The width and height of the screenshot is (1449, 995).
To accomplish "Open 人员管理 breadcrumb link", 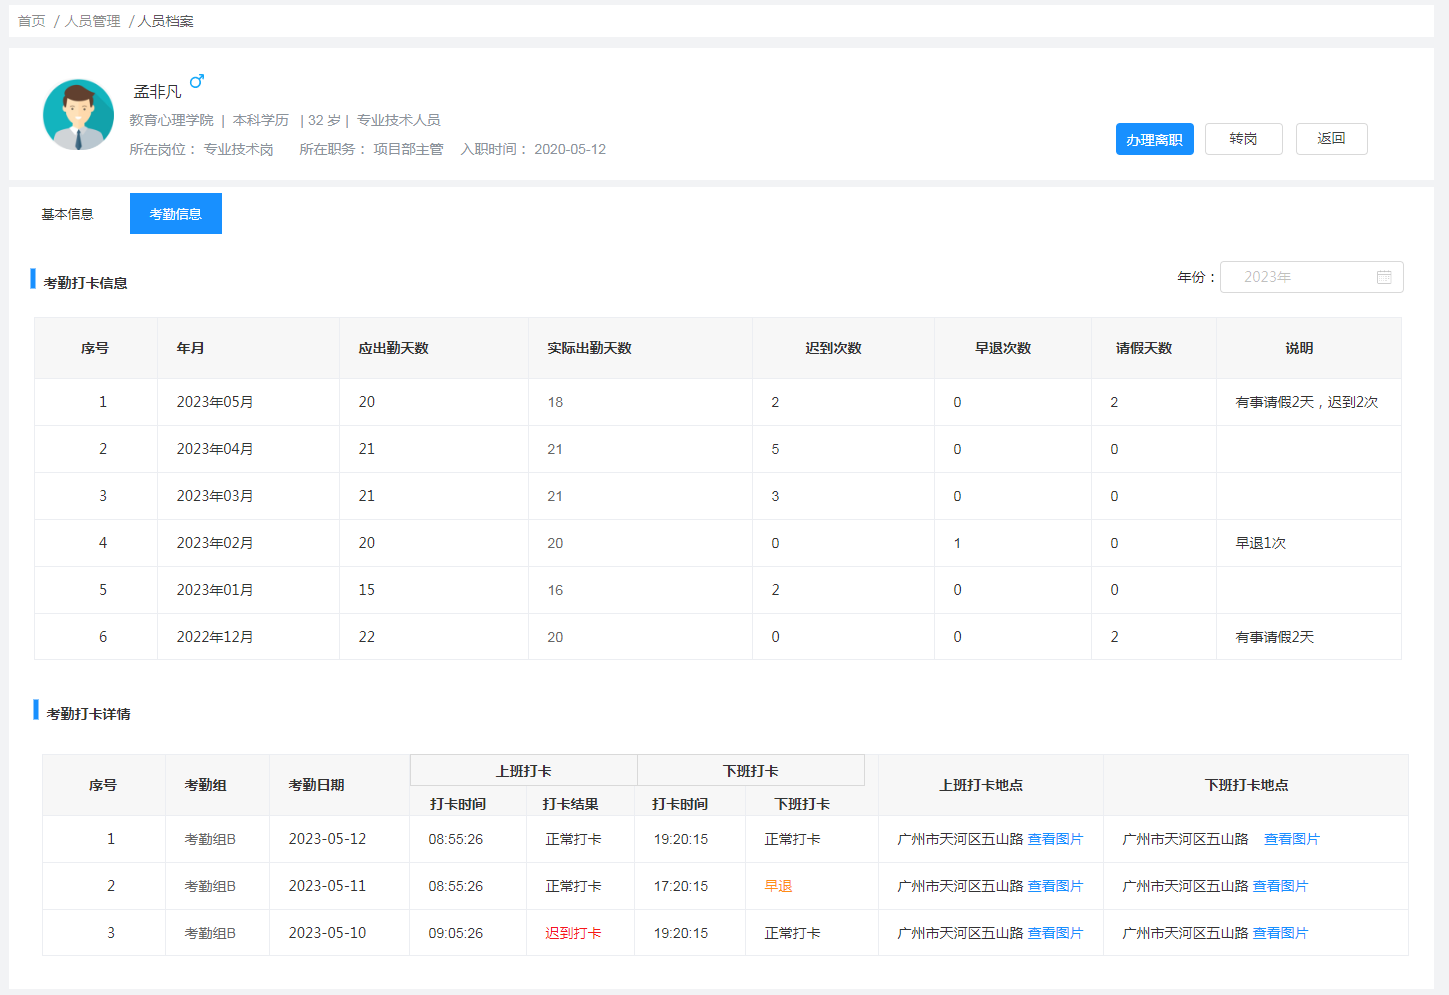I will tap(93, 21).
